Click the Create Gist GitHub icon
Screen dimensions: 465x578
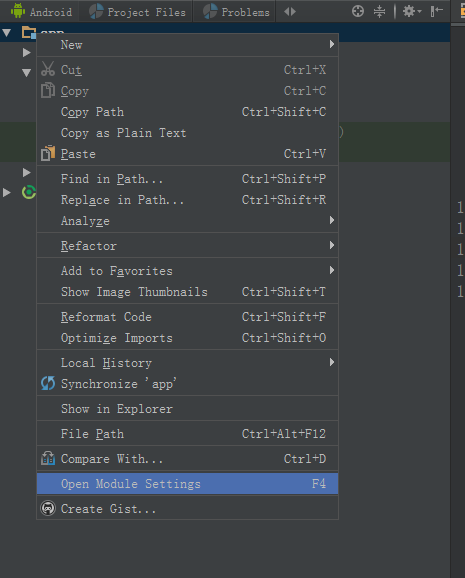pos(48,508)
